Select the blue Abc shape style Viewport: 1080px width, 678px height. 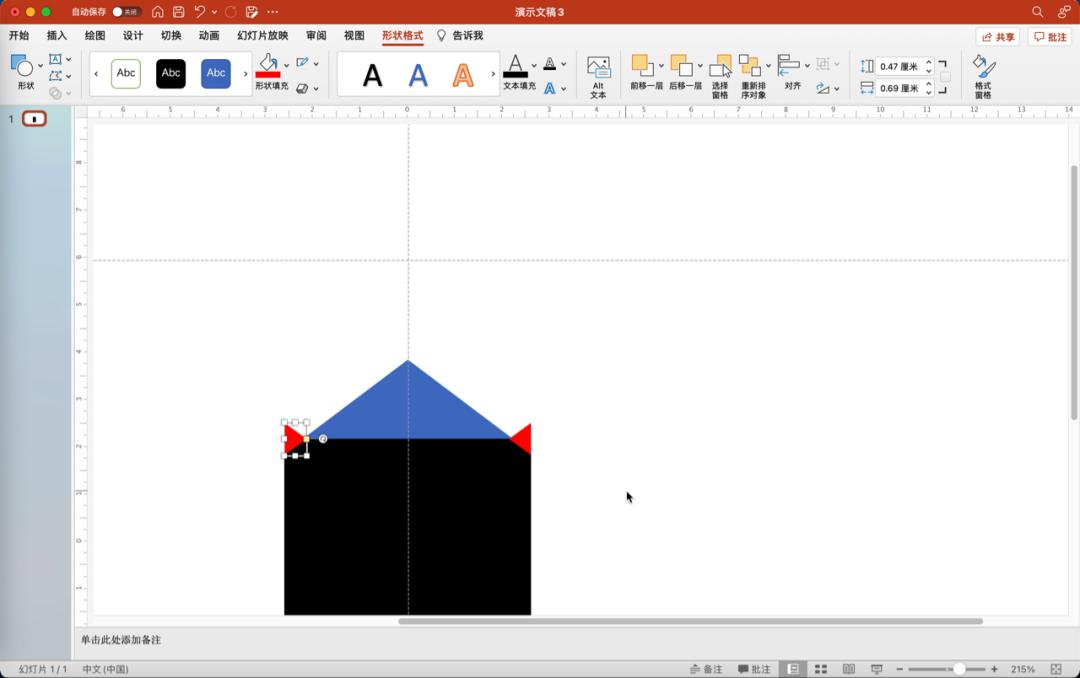216,73
